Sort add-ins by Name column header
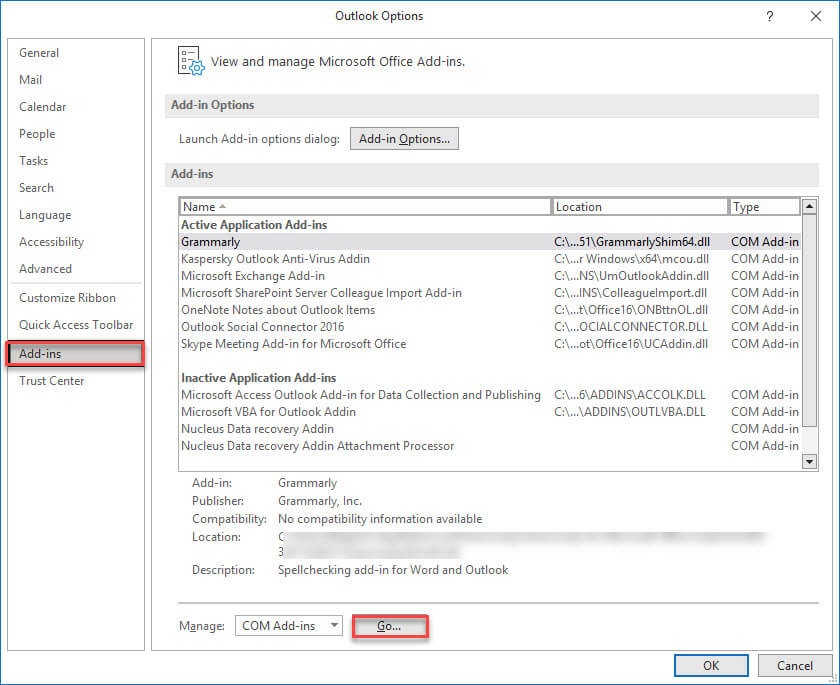This screenshot has width=840, height=685. pyautogui.click(x=364, y=207)
